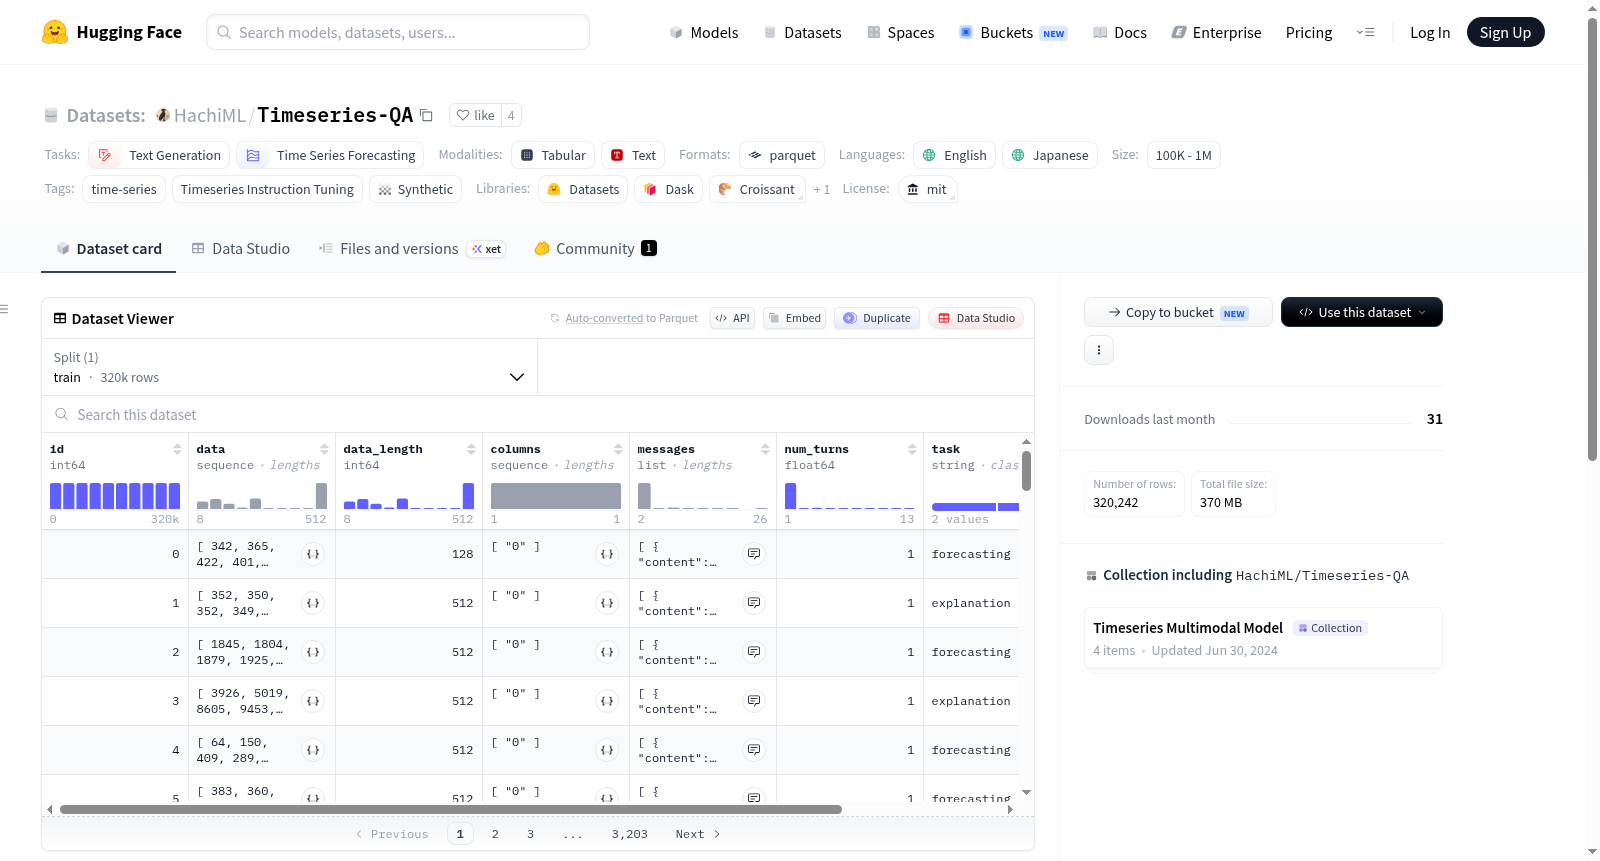The image size is (1600, 861).
Task: Select the parquet format tag
Action: 782,155
